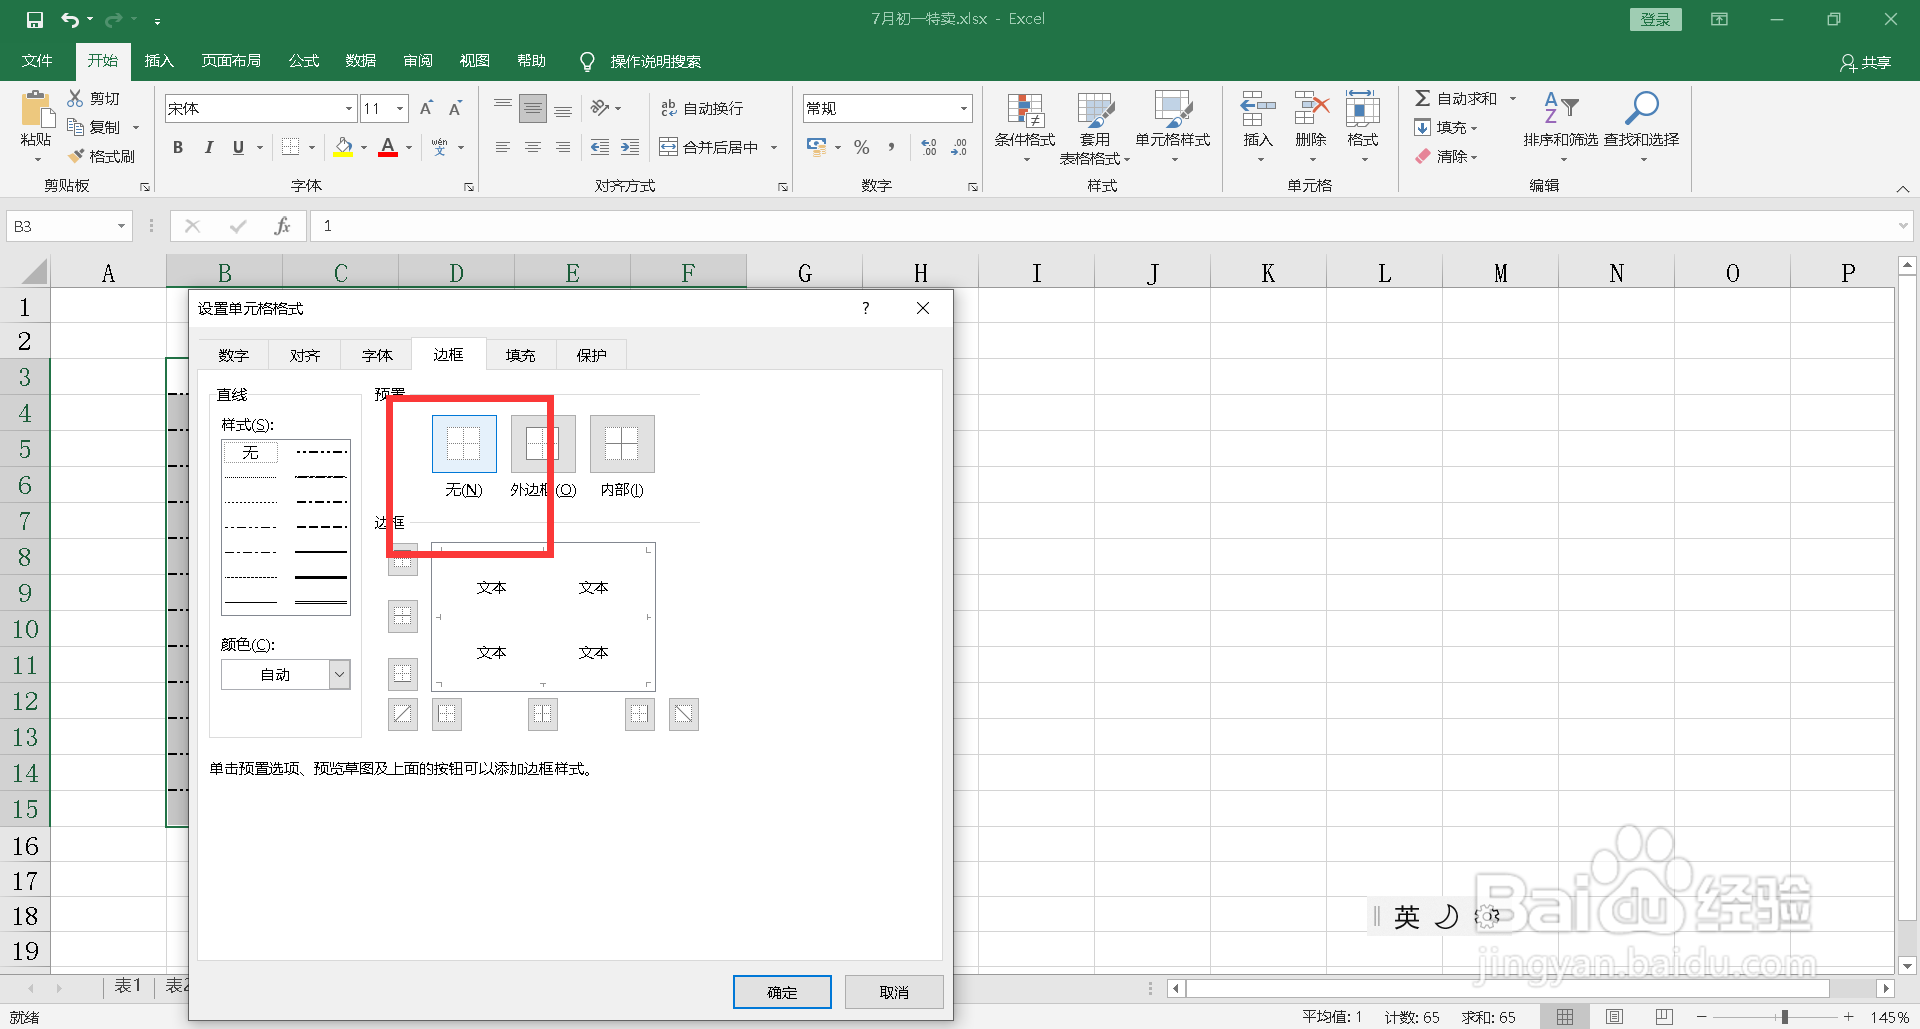Switch to the 插入 ribbon tab
Image resolution: width=1920 pixels, height=1029 pixels.
click(159, 61)
